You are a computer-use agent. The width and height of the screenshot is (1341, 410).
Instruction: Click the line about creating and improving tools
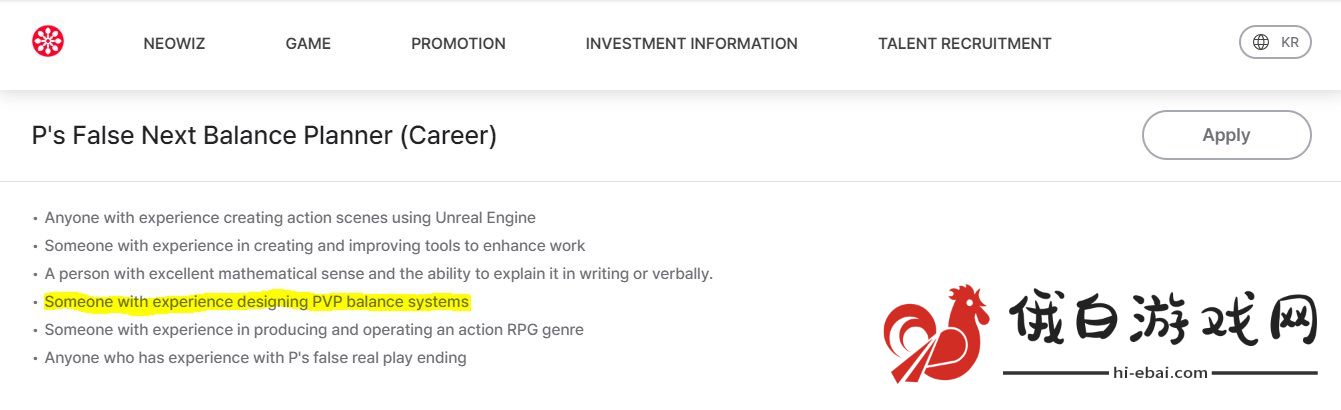pyautogui.click(x=315, y=245)
